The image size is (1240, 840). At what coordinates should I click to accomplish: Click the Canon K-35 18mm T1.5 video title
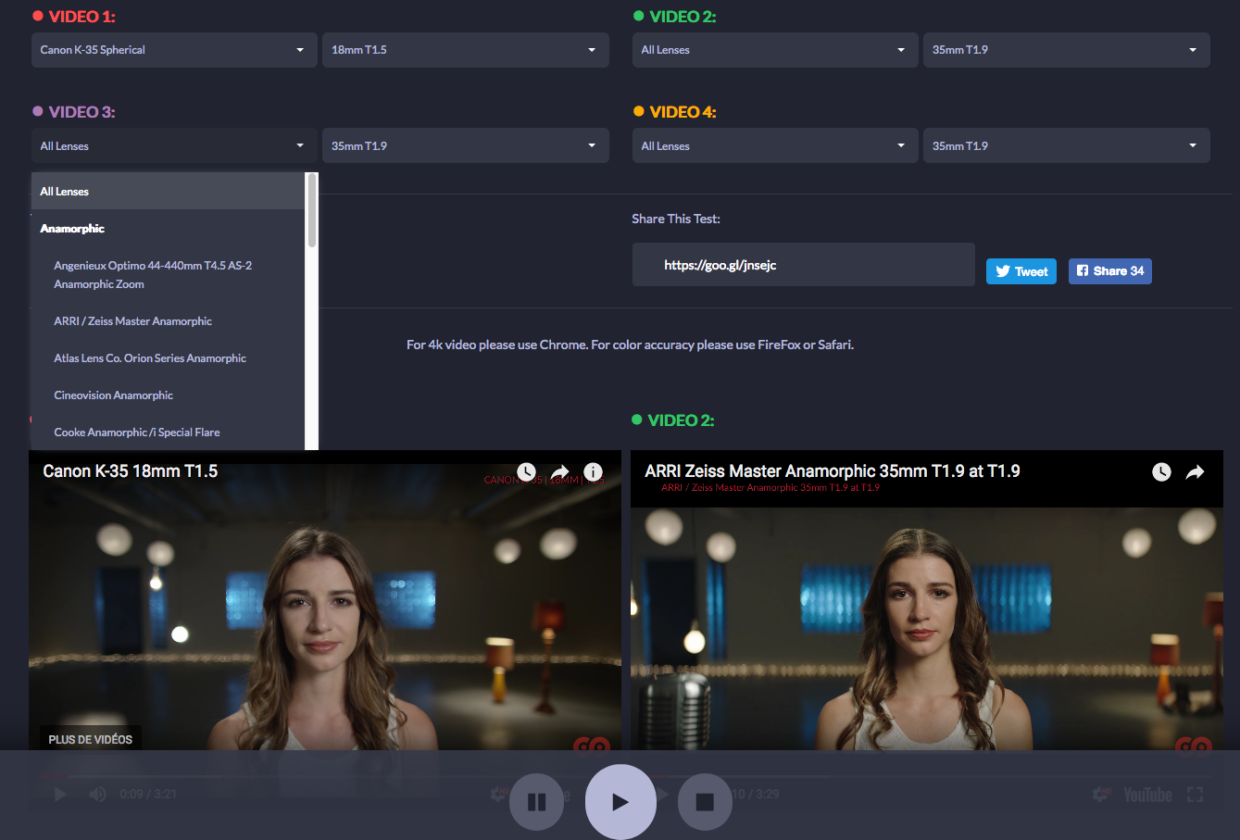pos(130,471)
